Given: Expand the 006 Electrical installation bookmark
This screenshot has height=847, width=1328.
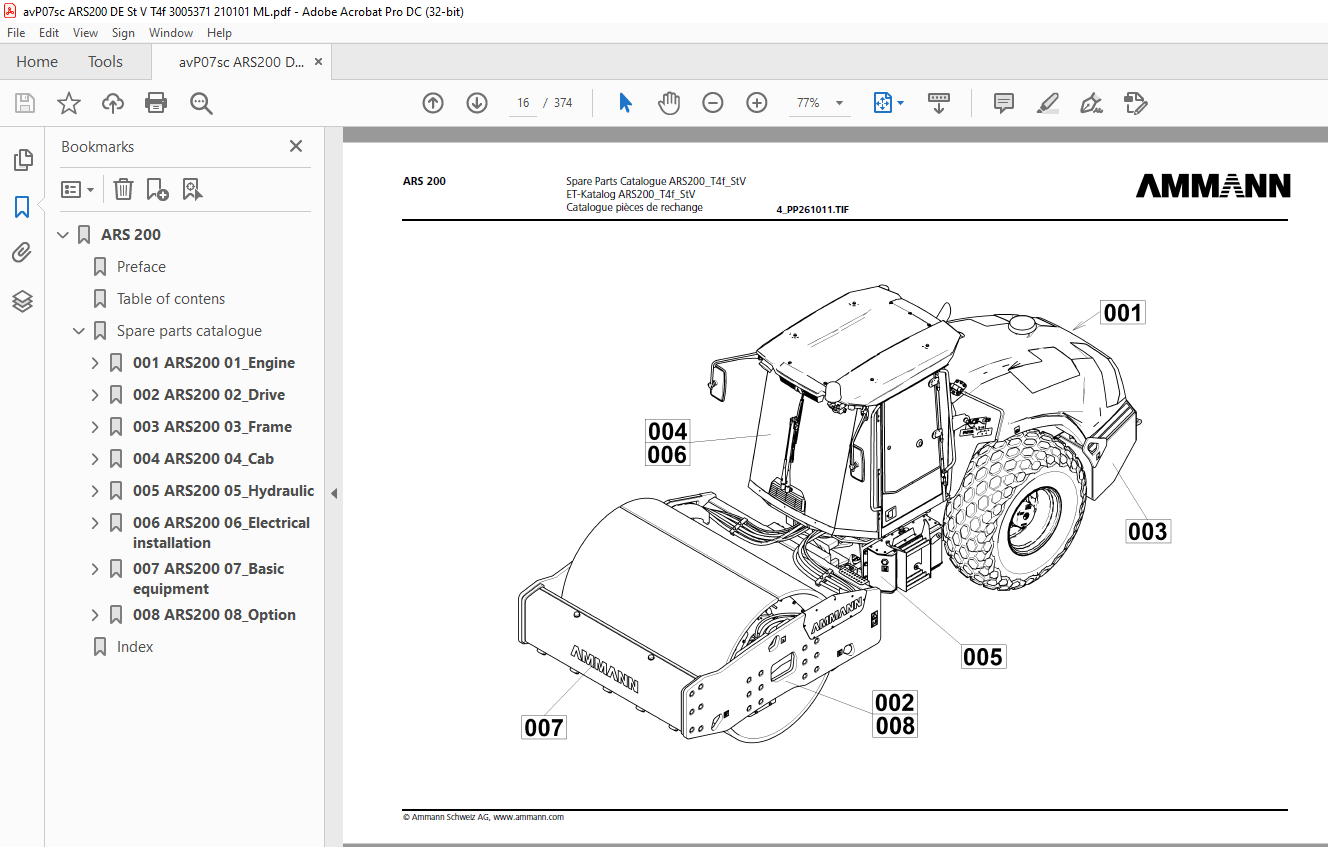Looking at the screenshot, I should point(96,523).
